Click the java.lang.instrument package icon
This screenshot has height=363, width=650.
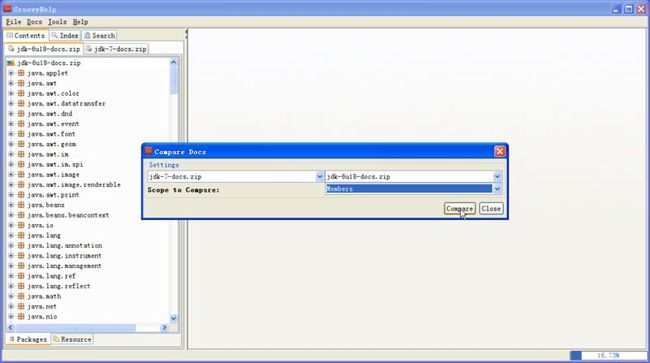[x=21, y=256]
